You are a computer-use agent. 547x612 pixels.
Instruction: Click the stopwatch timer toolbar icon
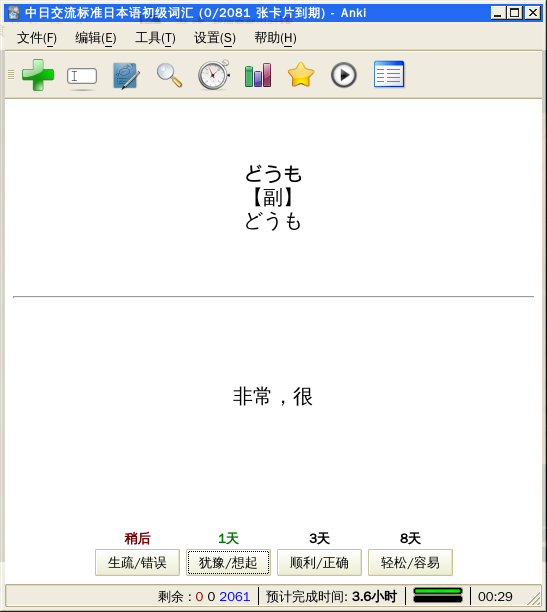tap(214, 75)
